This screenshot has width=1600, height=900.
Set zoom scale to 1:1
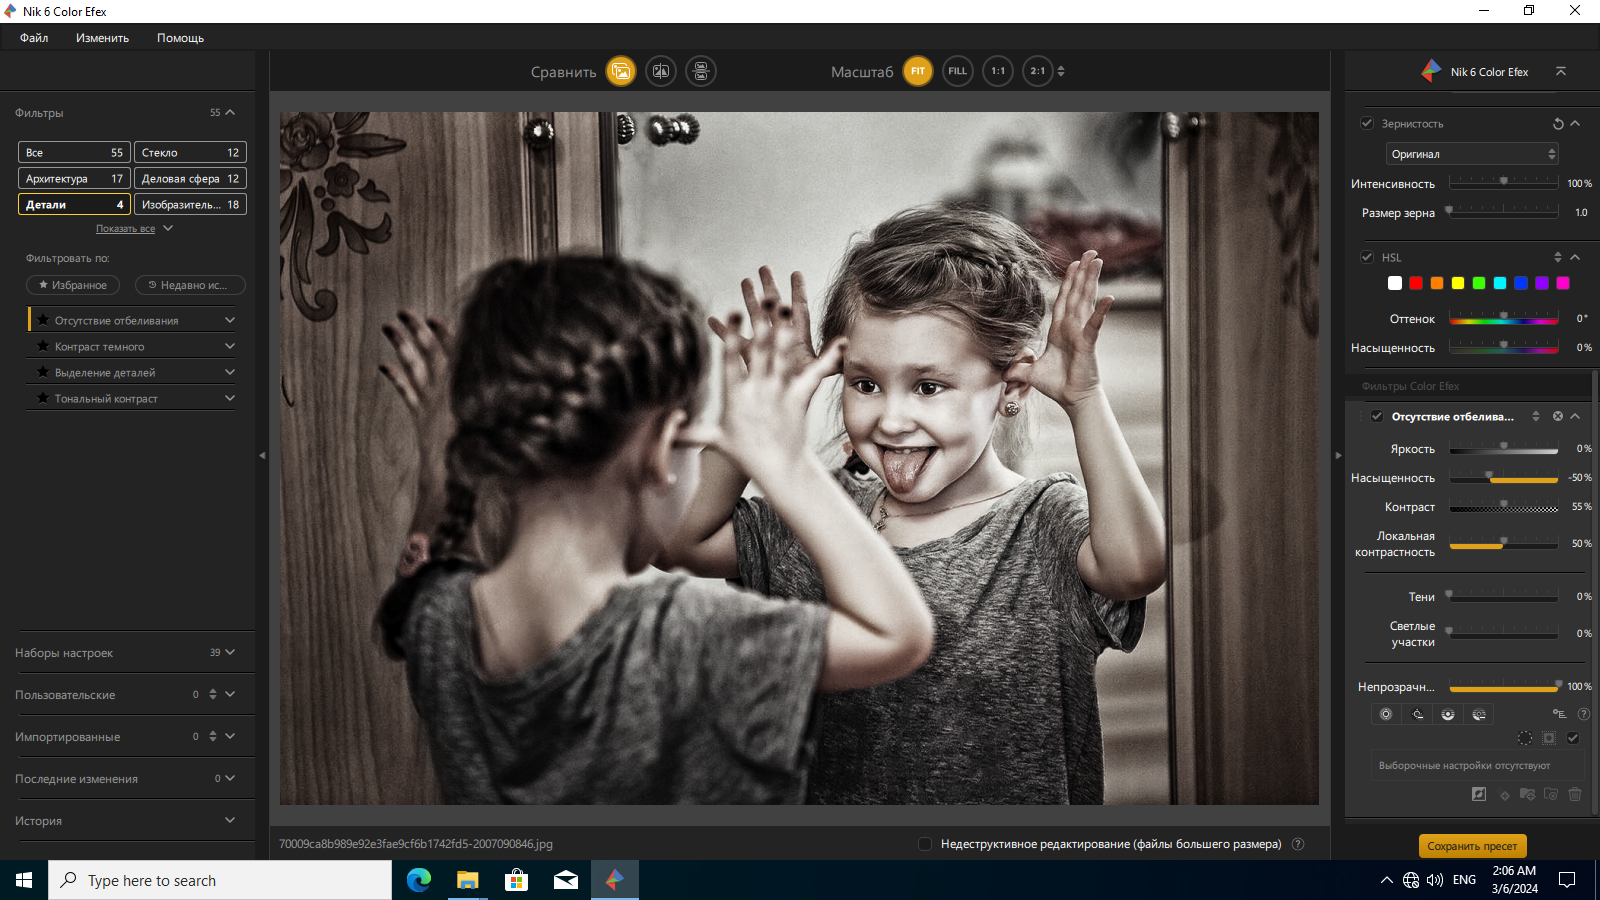click(998, 71)
